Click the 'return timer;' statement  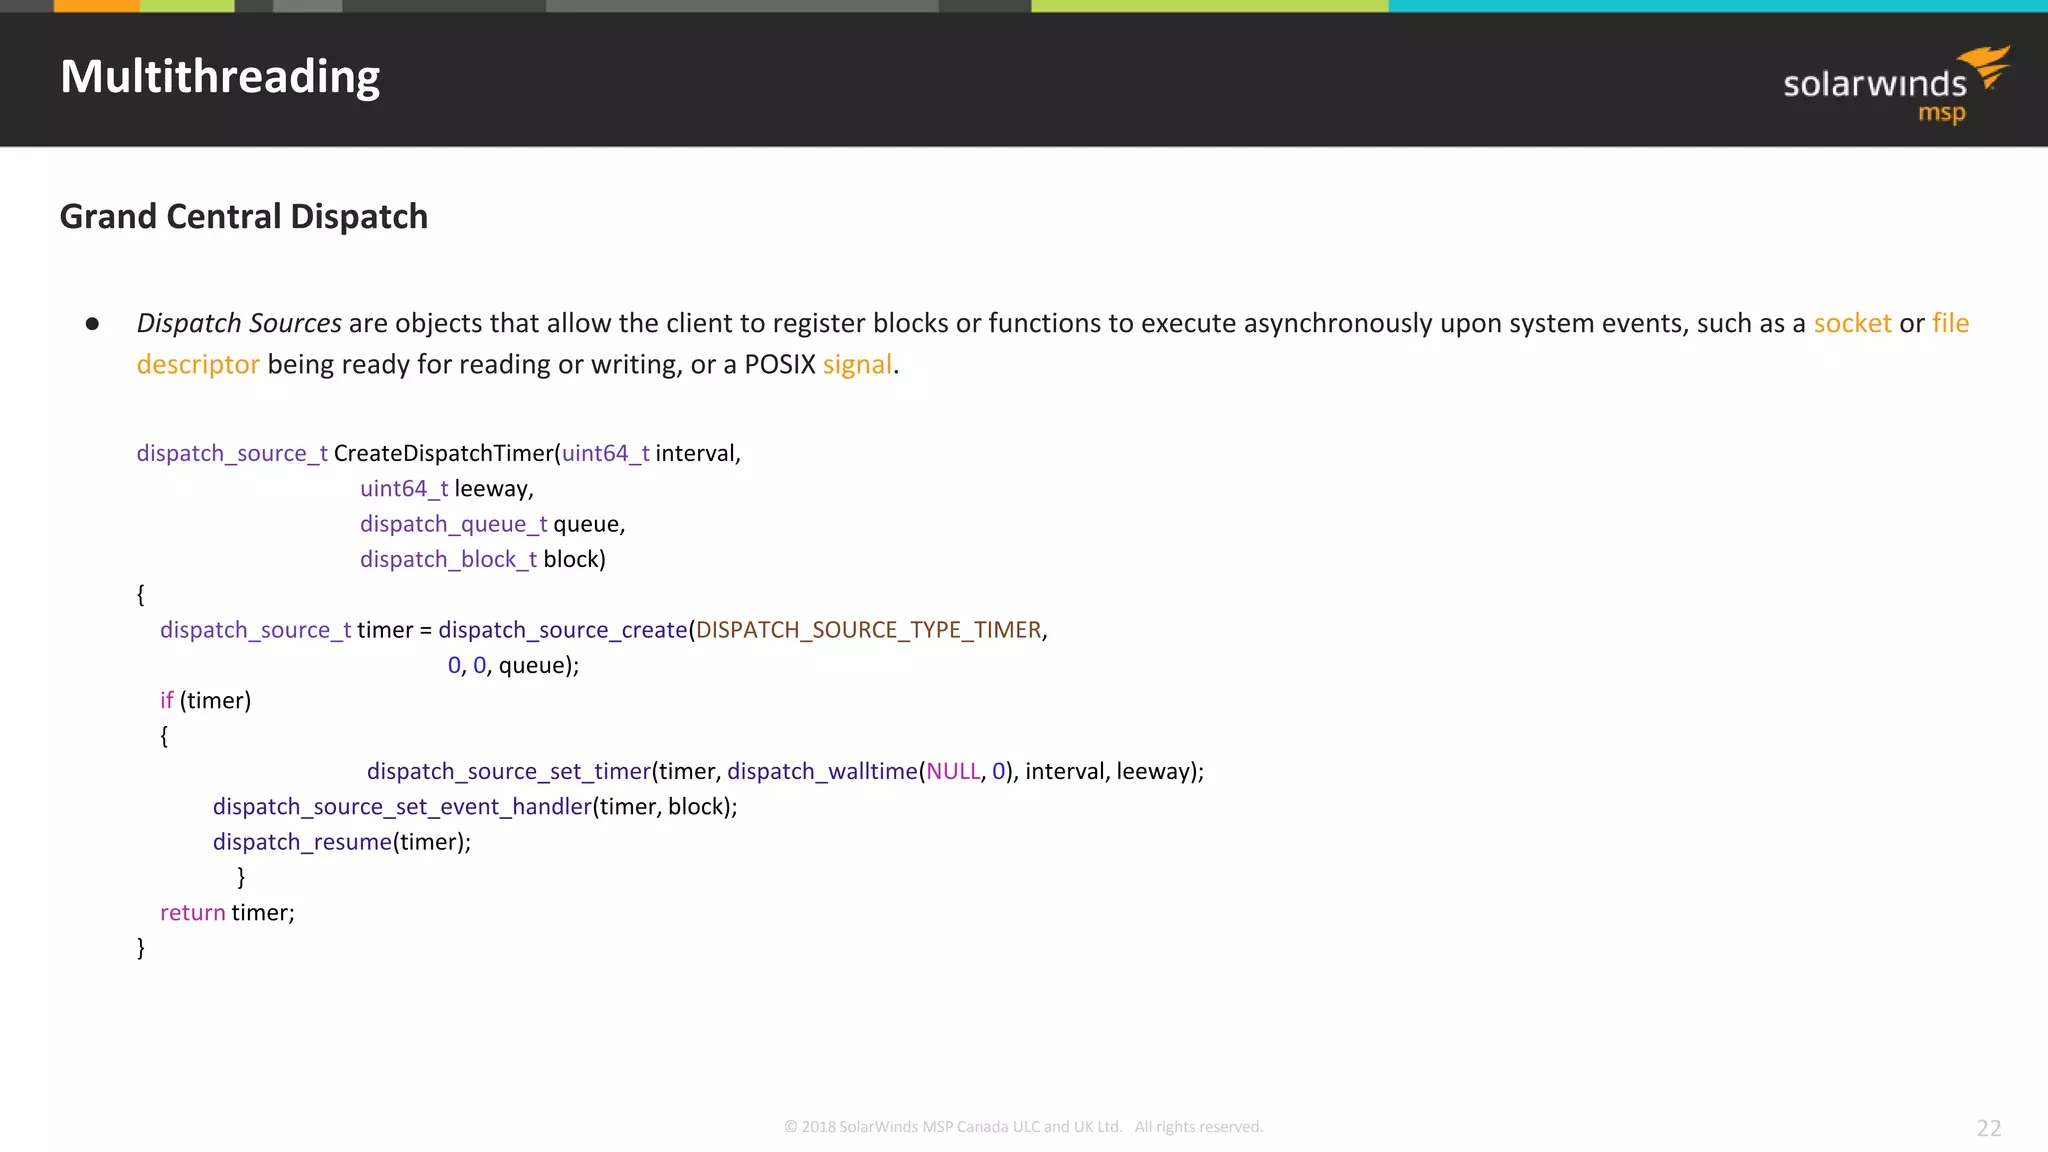pyautogui.click(x=227, y=912)
